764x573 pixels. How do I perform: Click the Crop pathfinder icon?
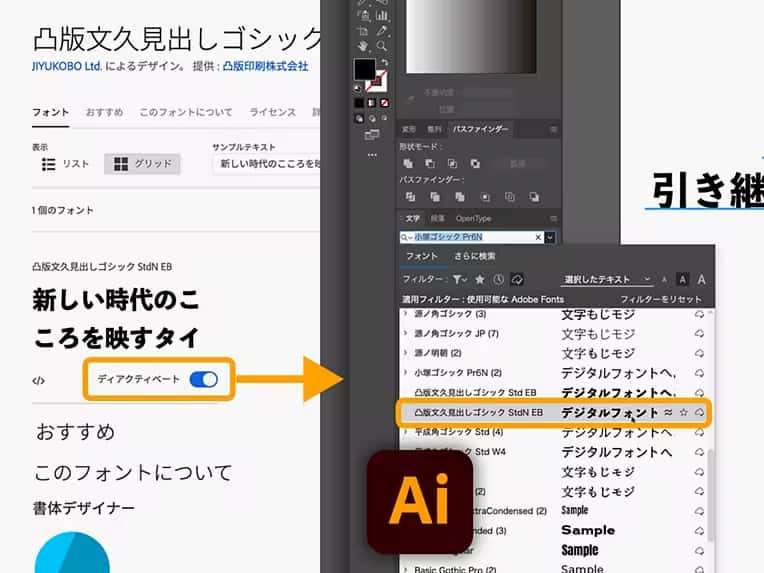point(485,197)
